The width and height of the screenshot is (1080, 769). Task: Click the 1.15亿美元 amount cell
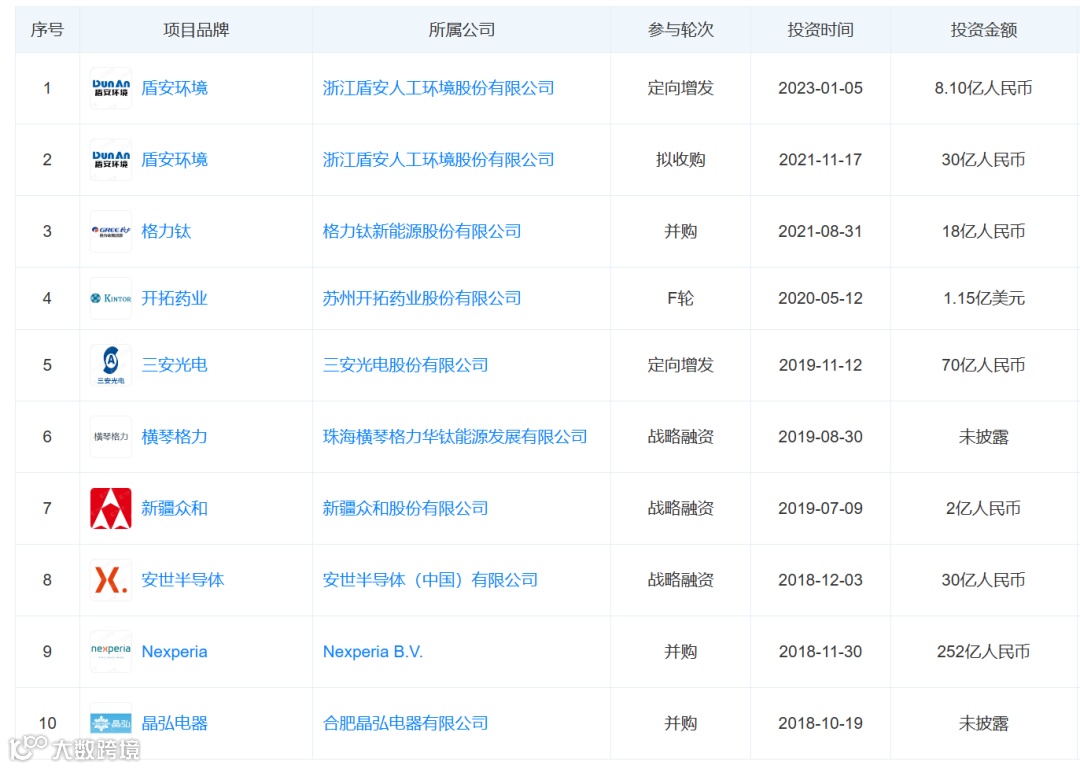pyautogui.click(x=984, y=298)
